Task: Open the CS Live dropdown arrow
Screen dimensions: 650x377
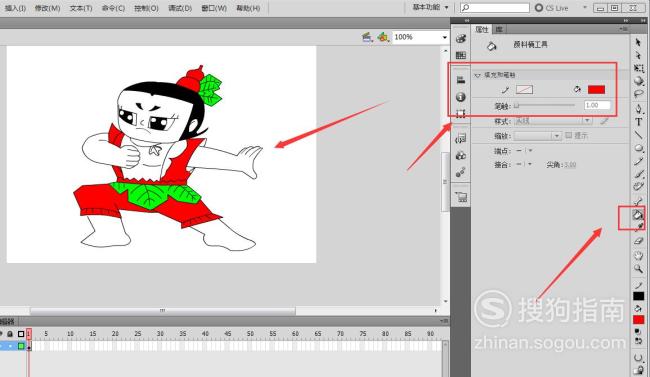Action: pyautogui.click(x=585, y=7)
